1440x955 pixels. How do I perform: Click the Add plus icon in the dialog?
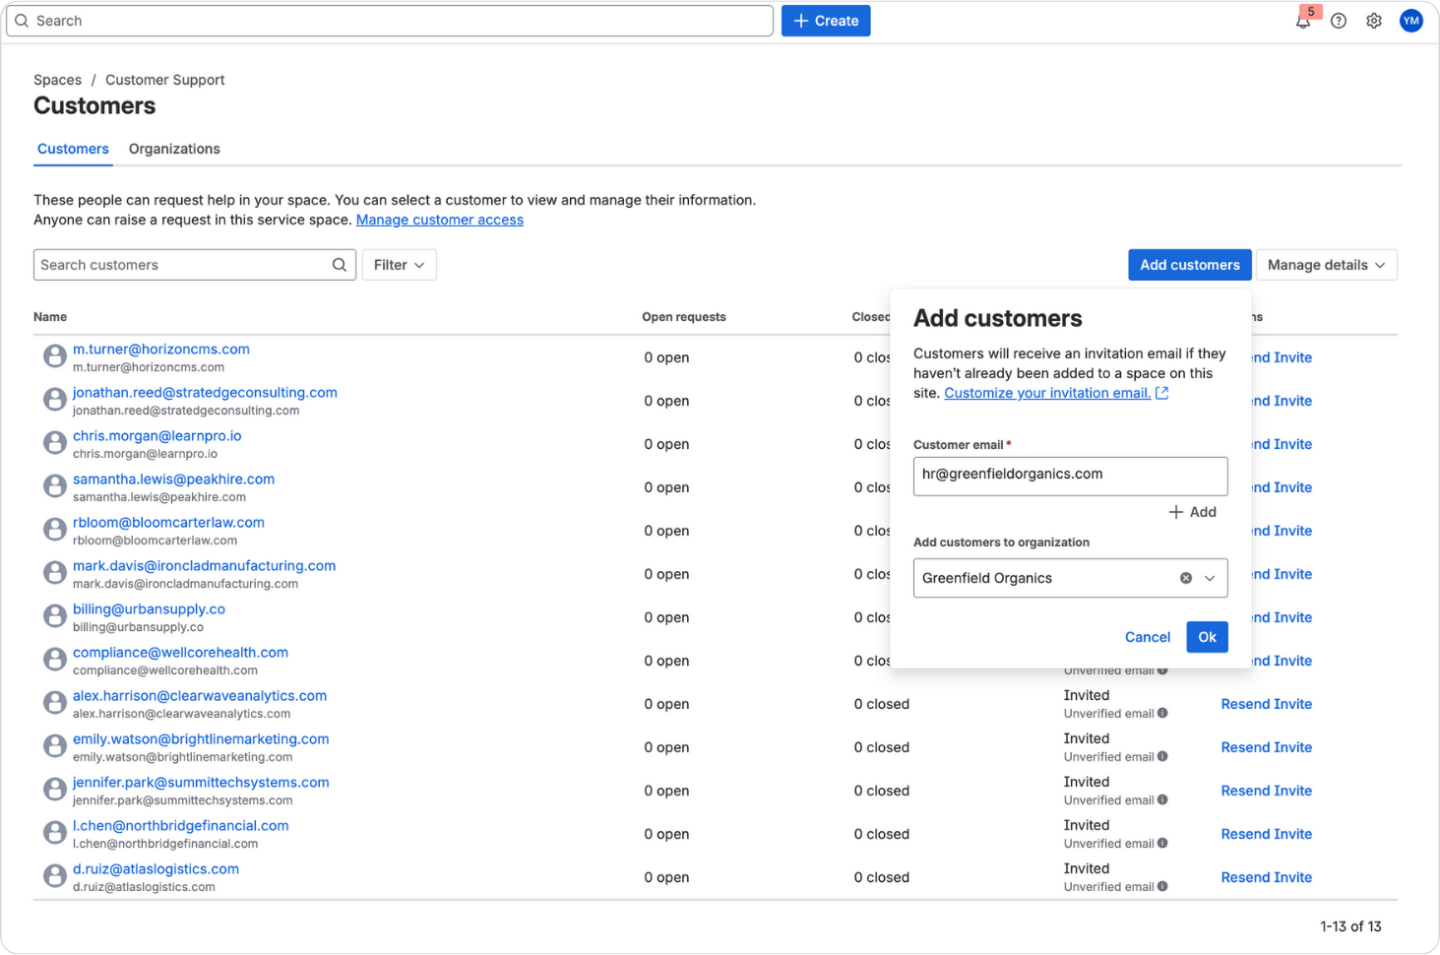(x=1191, y=511)
